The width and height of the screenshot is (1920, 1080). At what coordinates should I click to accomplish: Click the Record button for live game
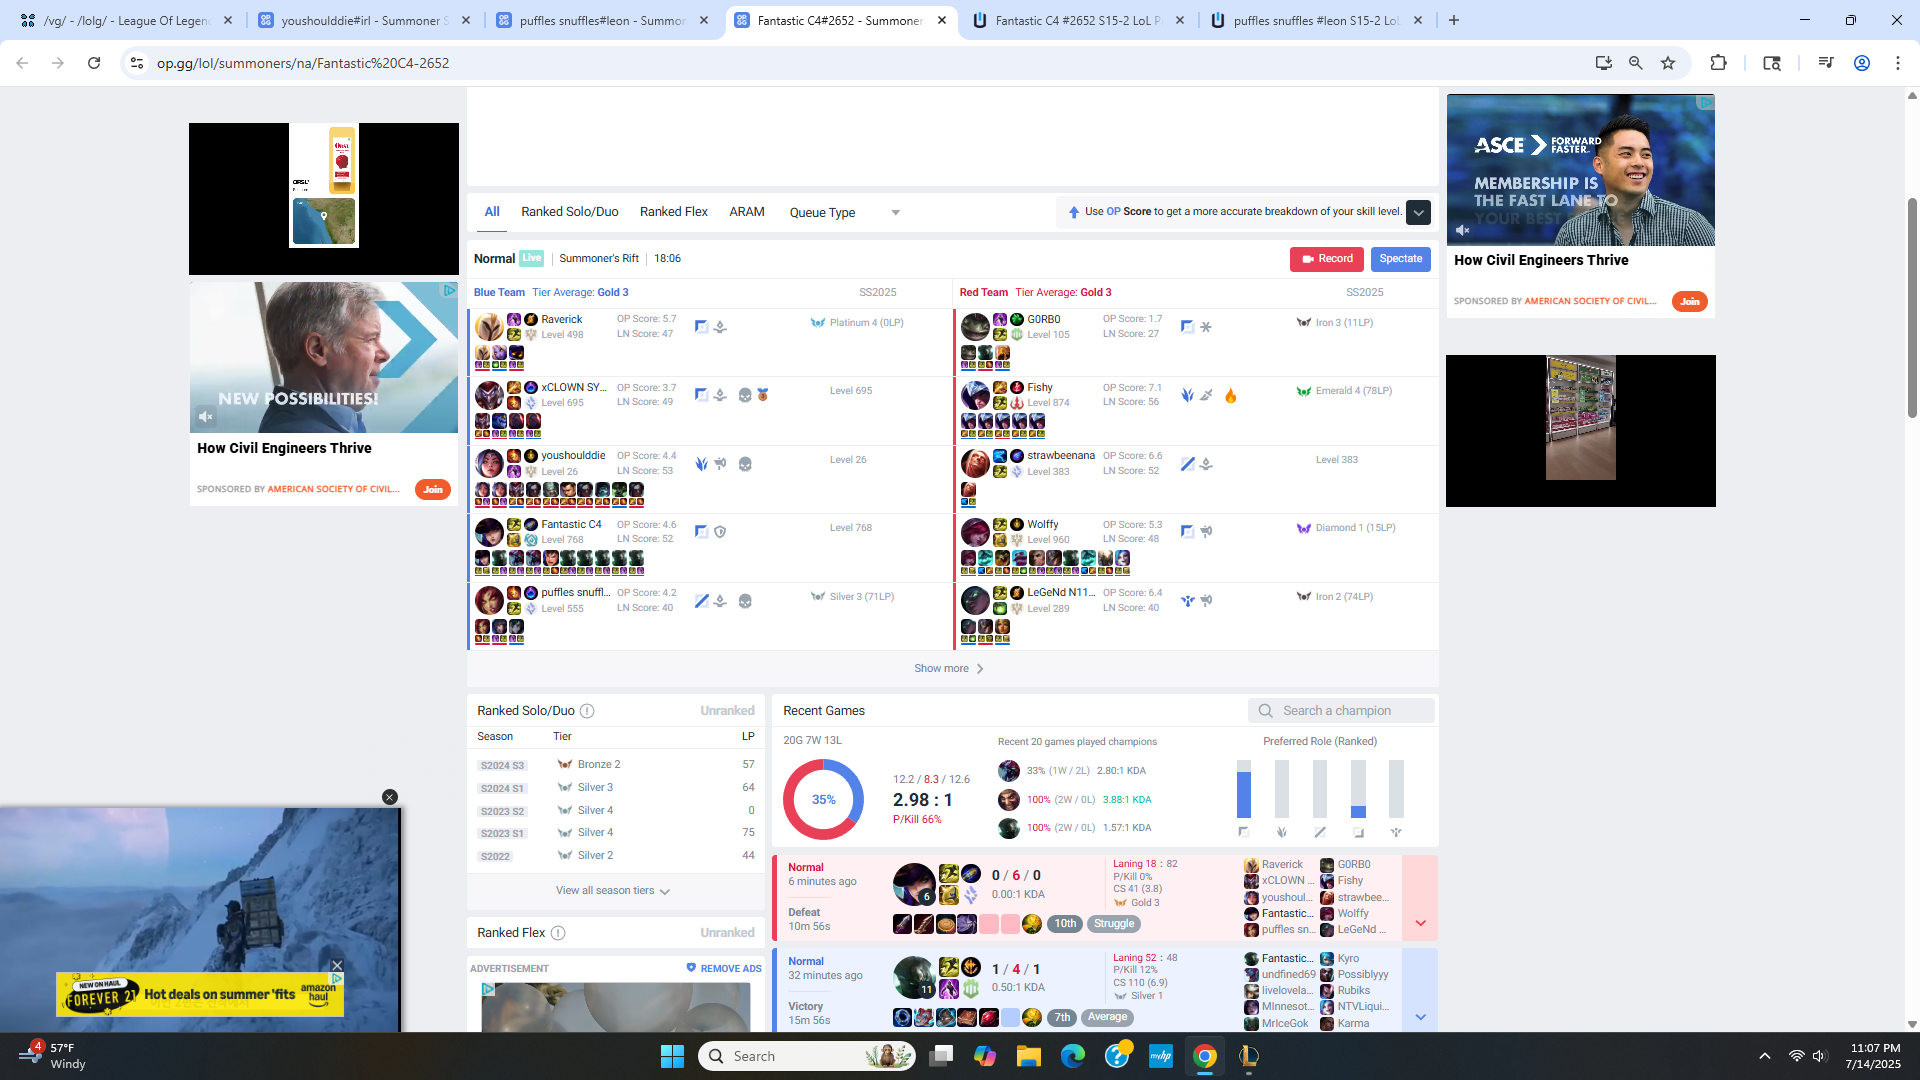pyautogui.click(x=1327, y=259)
